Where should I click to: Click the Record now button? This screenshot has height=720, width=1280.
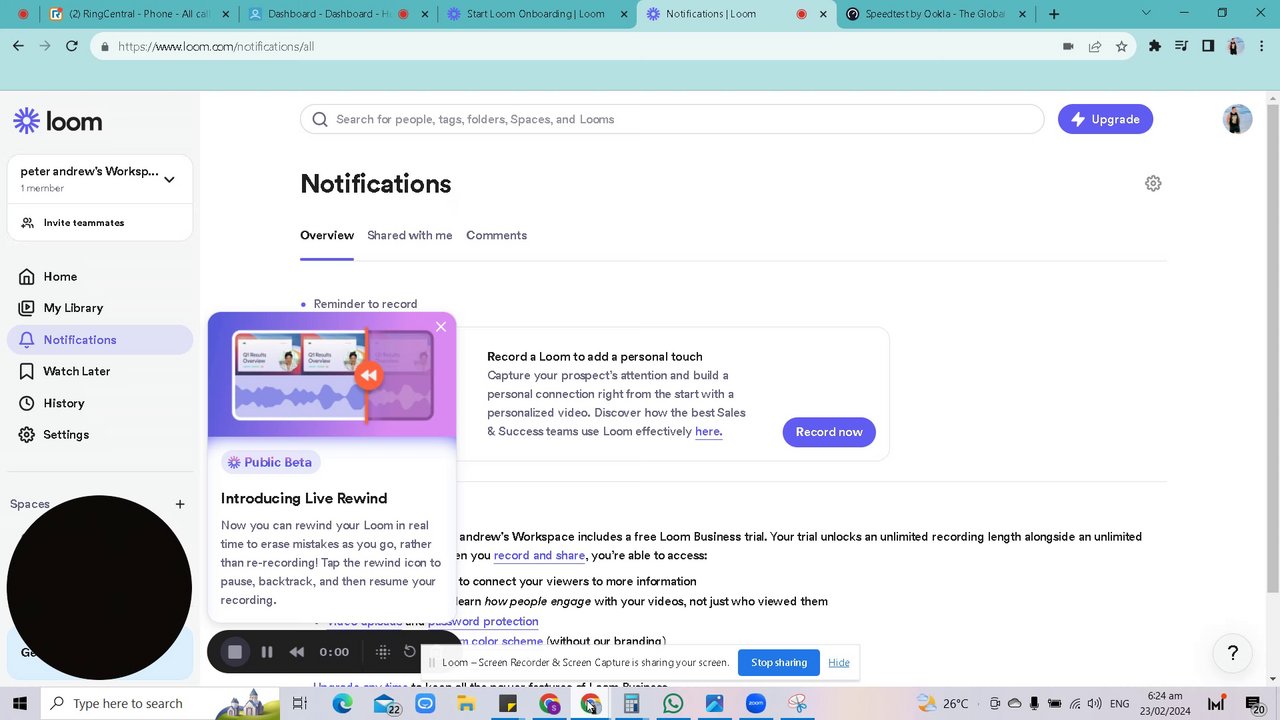(x=829, y=432)
